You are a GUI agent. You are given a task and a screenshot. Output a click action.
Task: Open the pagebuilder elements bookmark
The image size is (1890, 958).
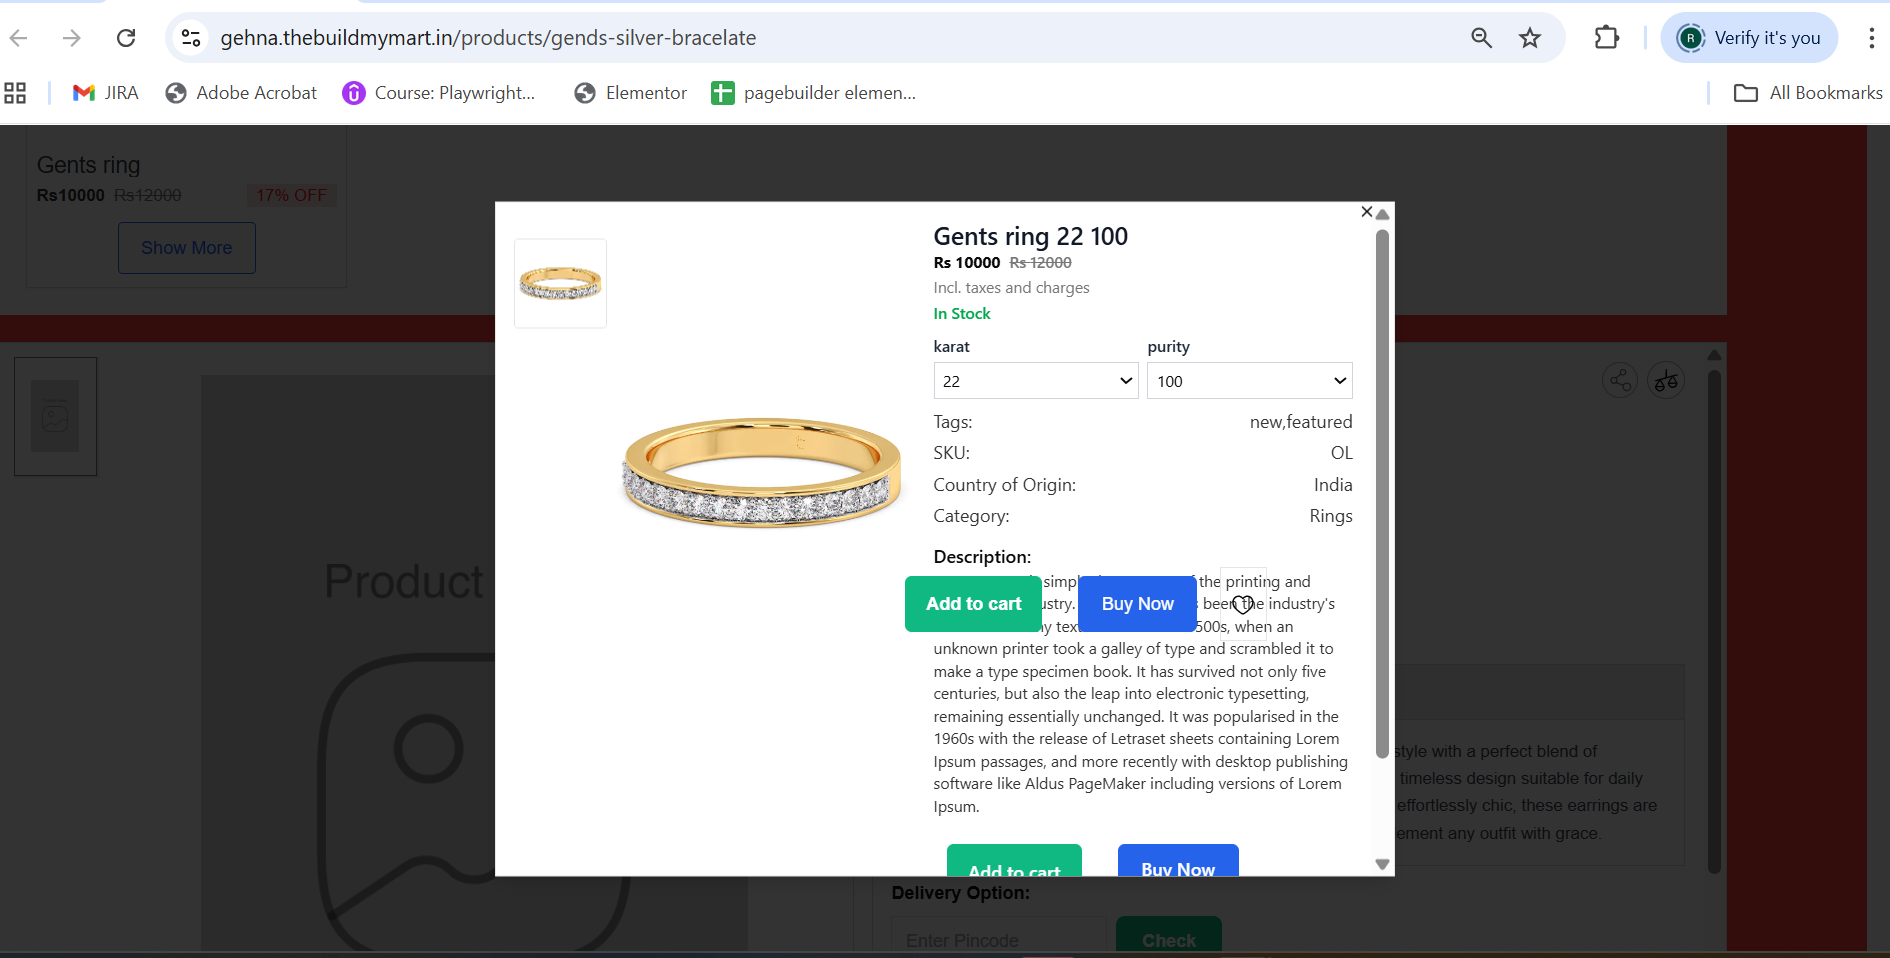coord(814,93)
